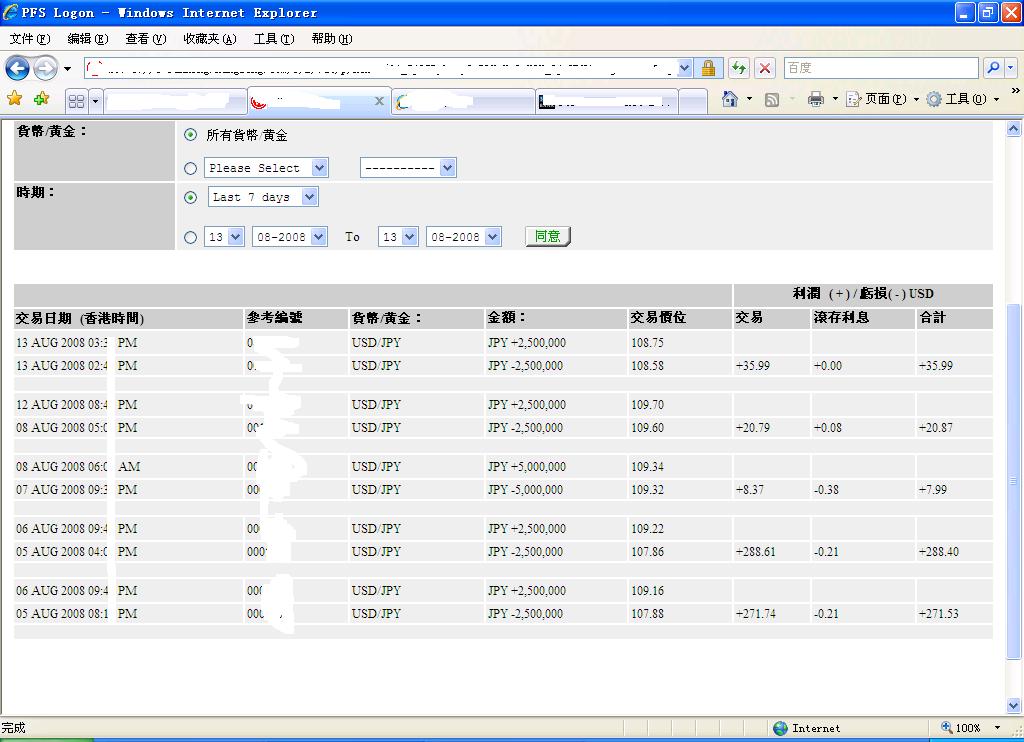Expand the Last 7 days dropdown

pyautogui.click(x=263, y=197)
